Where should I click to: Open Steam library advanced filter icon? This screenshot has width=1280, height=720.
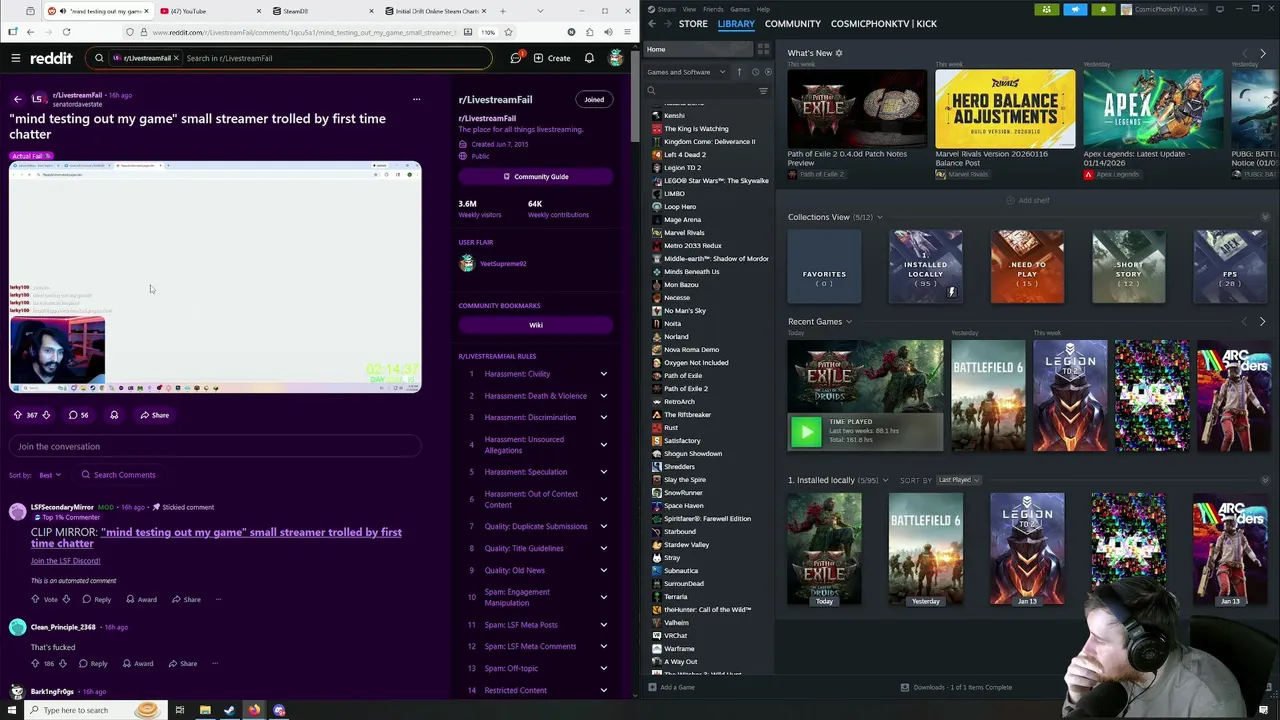point(763,91)
